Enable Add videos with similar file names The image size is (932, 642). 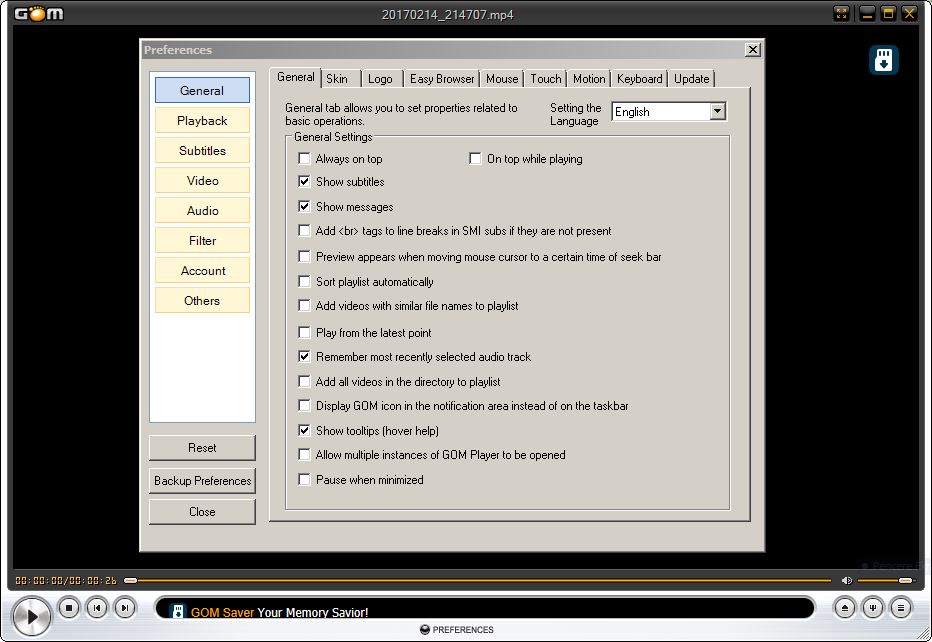[304, 306]
